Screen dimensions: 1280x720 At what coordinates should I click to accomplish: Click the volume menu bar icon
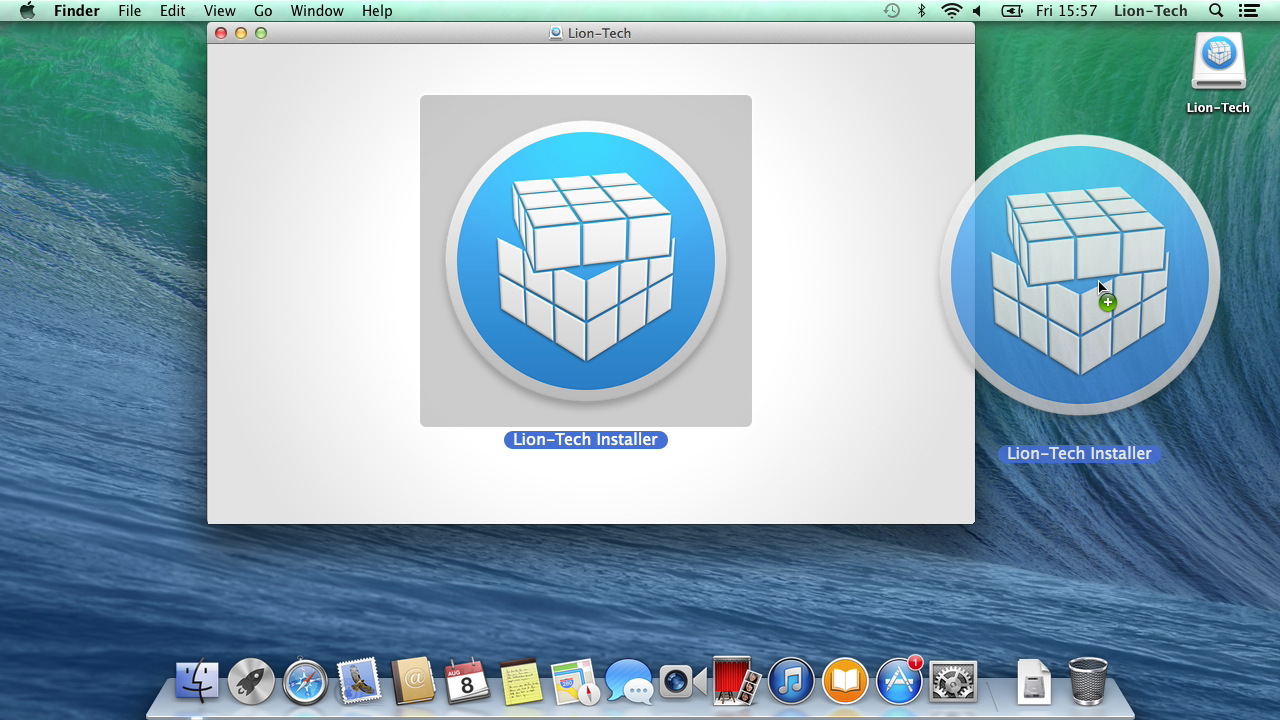click(978, 11)
